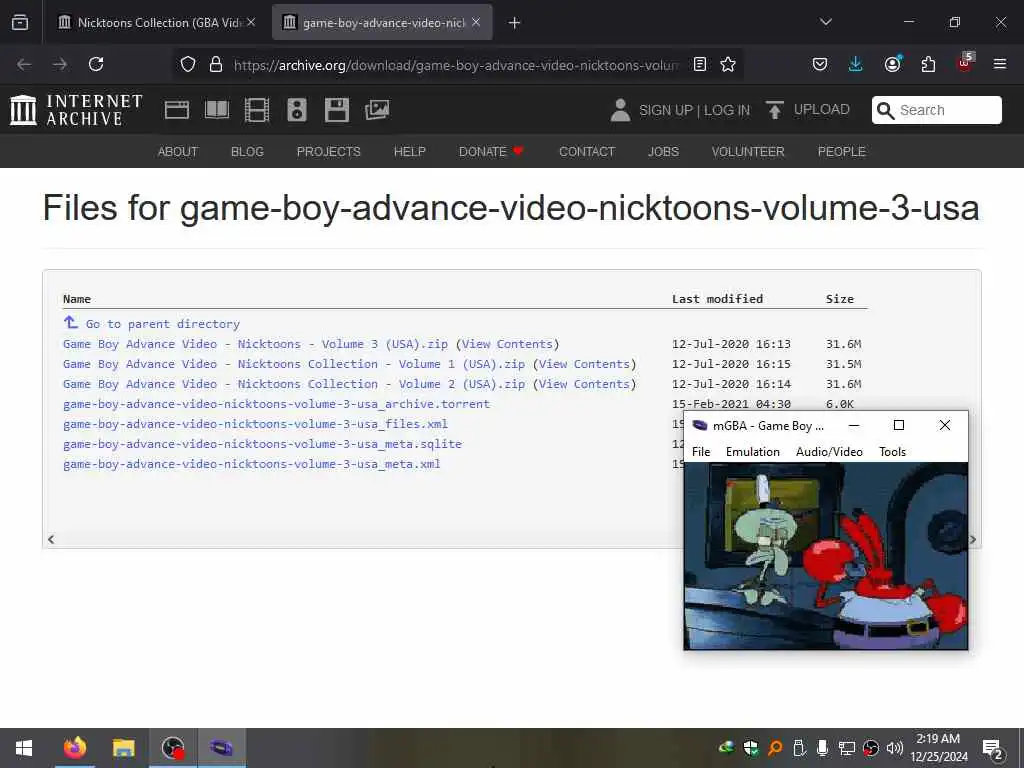Click left arrow of horizontal scrollbar
The height and width of the screenshot is (768, 1024).
[51, 539]
